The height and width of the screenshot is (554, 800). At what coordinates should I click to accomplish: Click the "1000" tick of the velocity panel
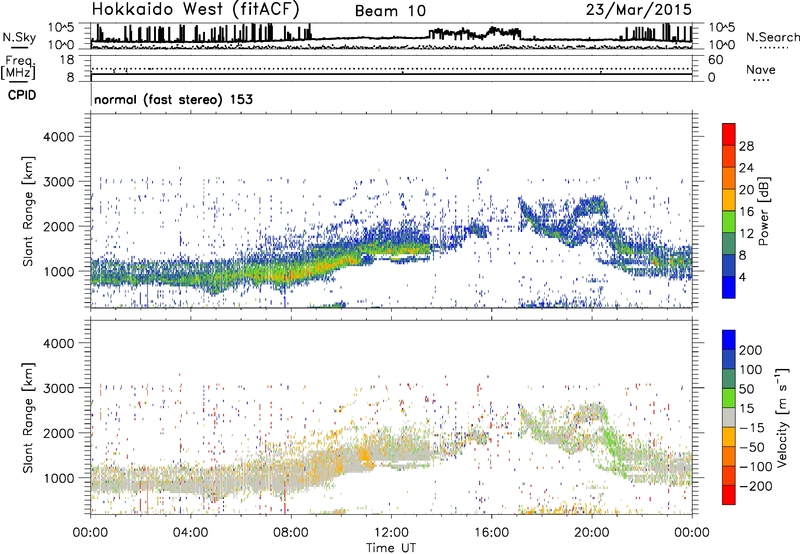pyautogui.click(x=59, y=477)
